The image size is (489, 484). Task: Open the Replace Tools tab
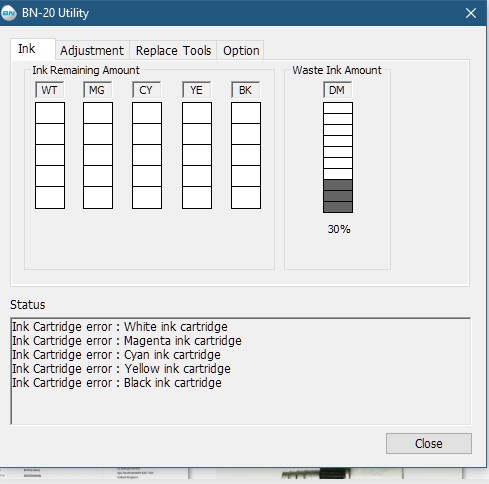(x=173, y=51)
